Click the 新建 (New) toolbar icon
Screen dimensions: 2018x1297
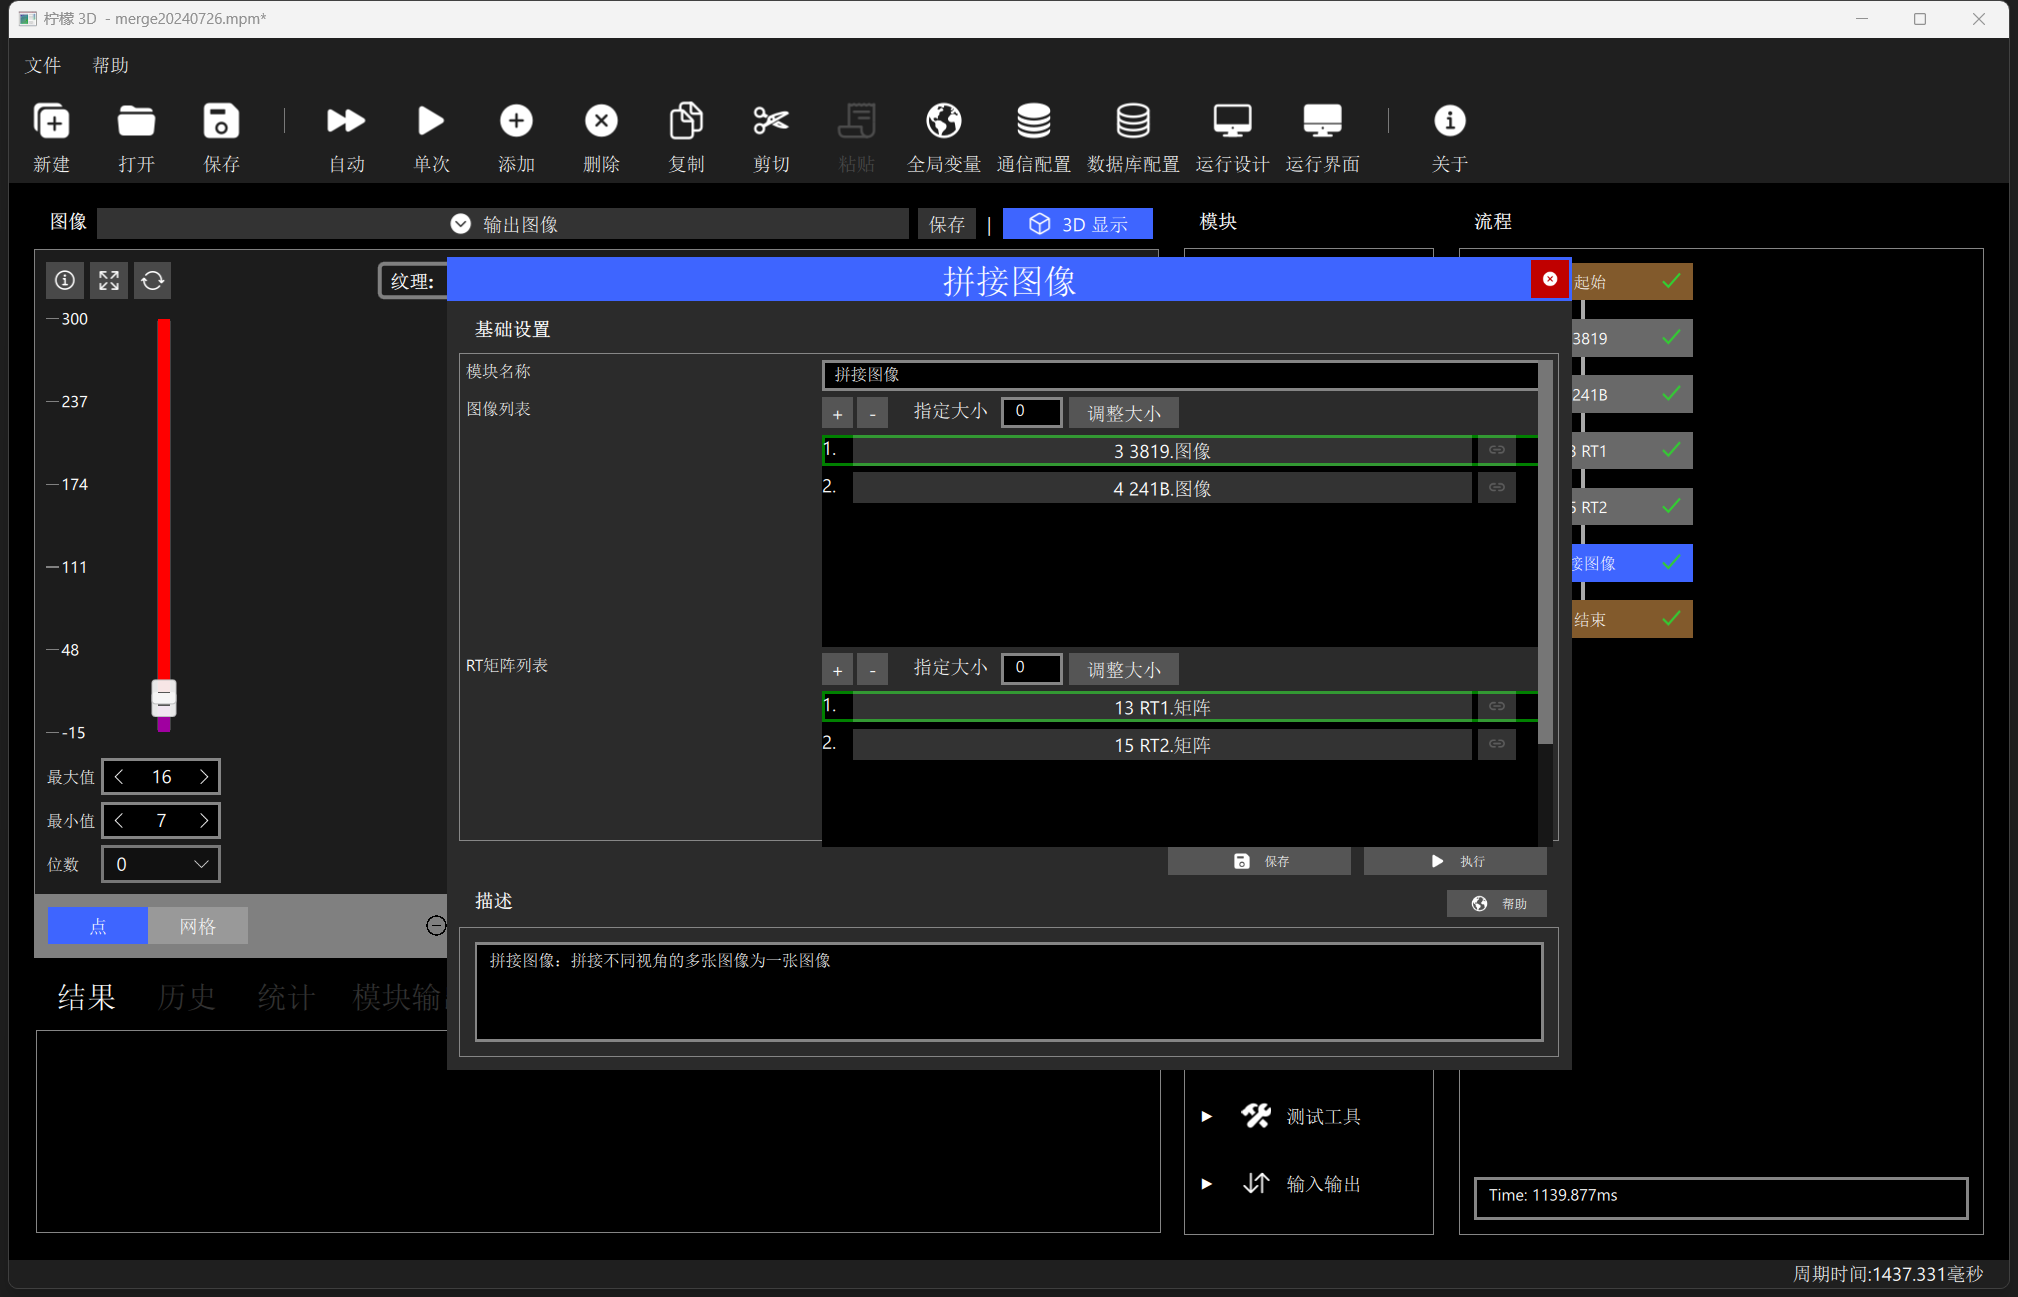(52, 122)
